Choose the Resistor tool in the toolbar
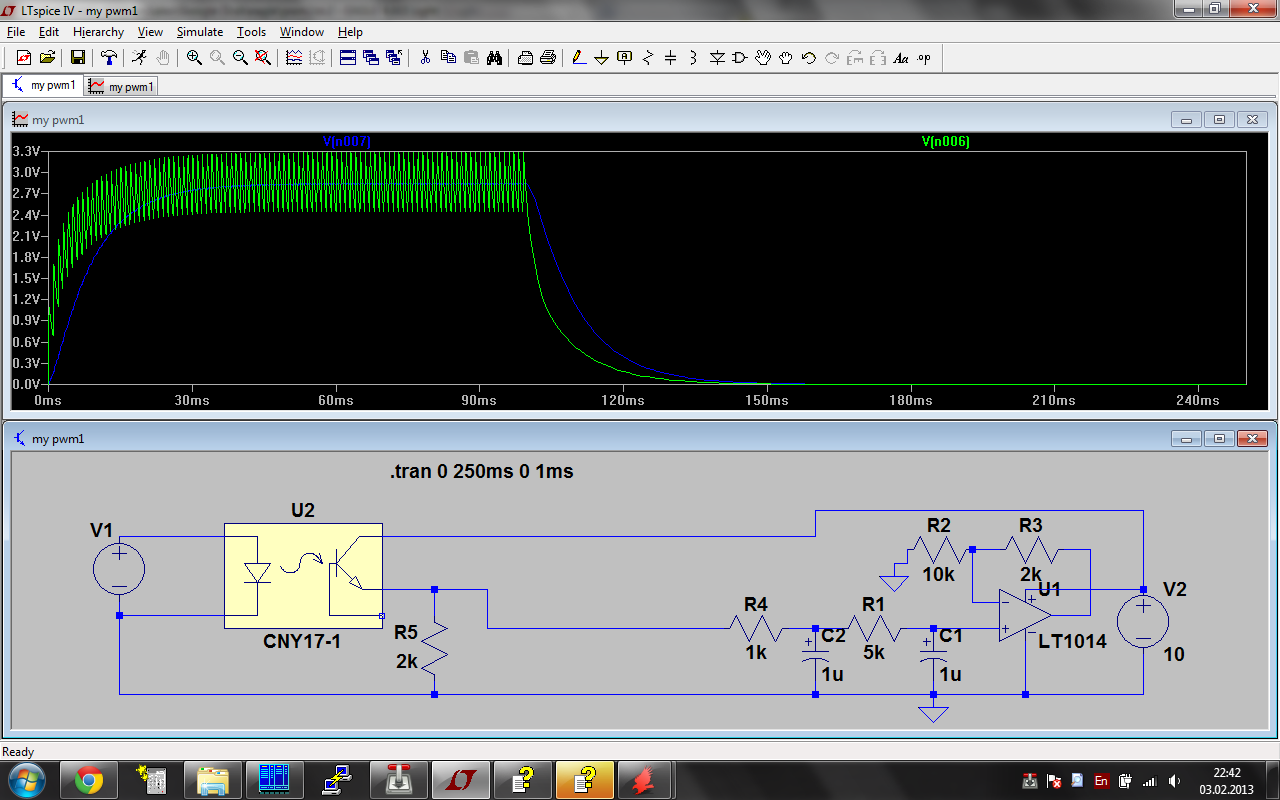Screen dimensions: 1280x800 648,58
